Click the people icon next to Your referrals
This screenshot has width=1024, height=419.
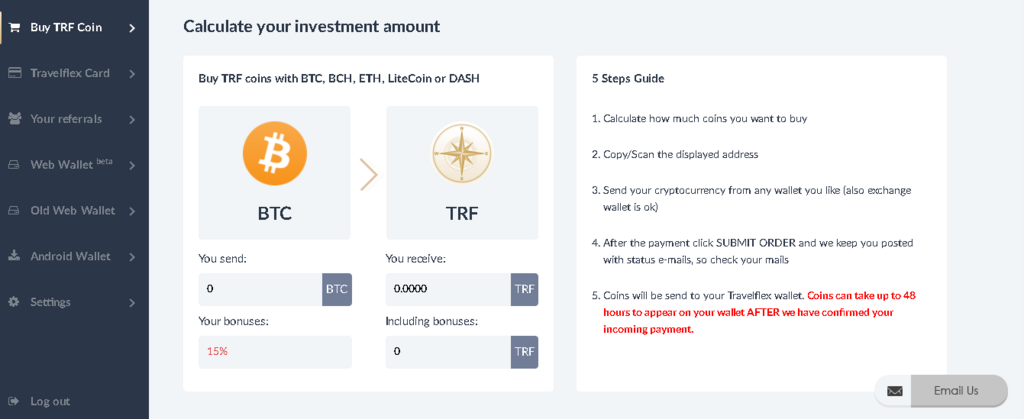point(14,119)
